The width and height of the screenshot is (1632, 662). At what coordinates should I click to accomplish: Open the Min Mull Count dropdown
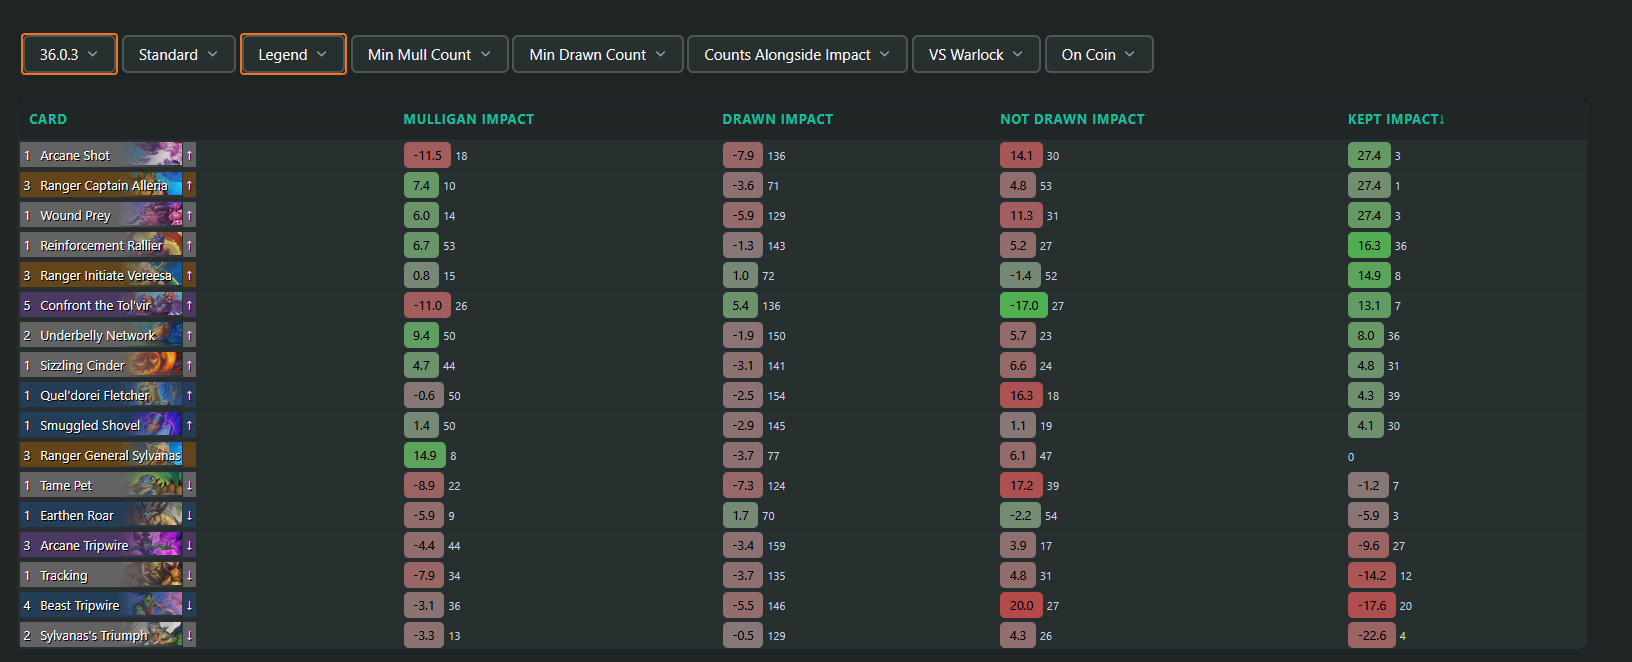point(430,54)
